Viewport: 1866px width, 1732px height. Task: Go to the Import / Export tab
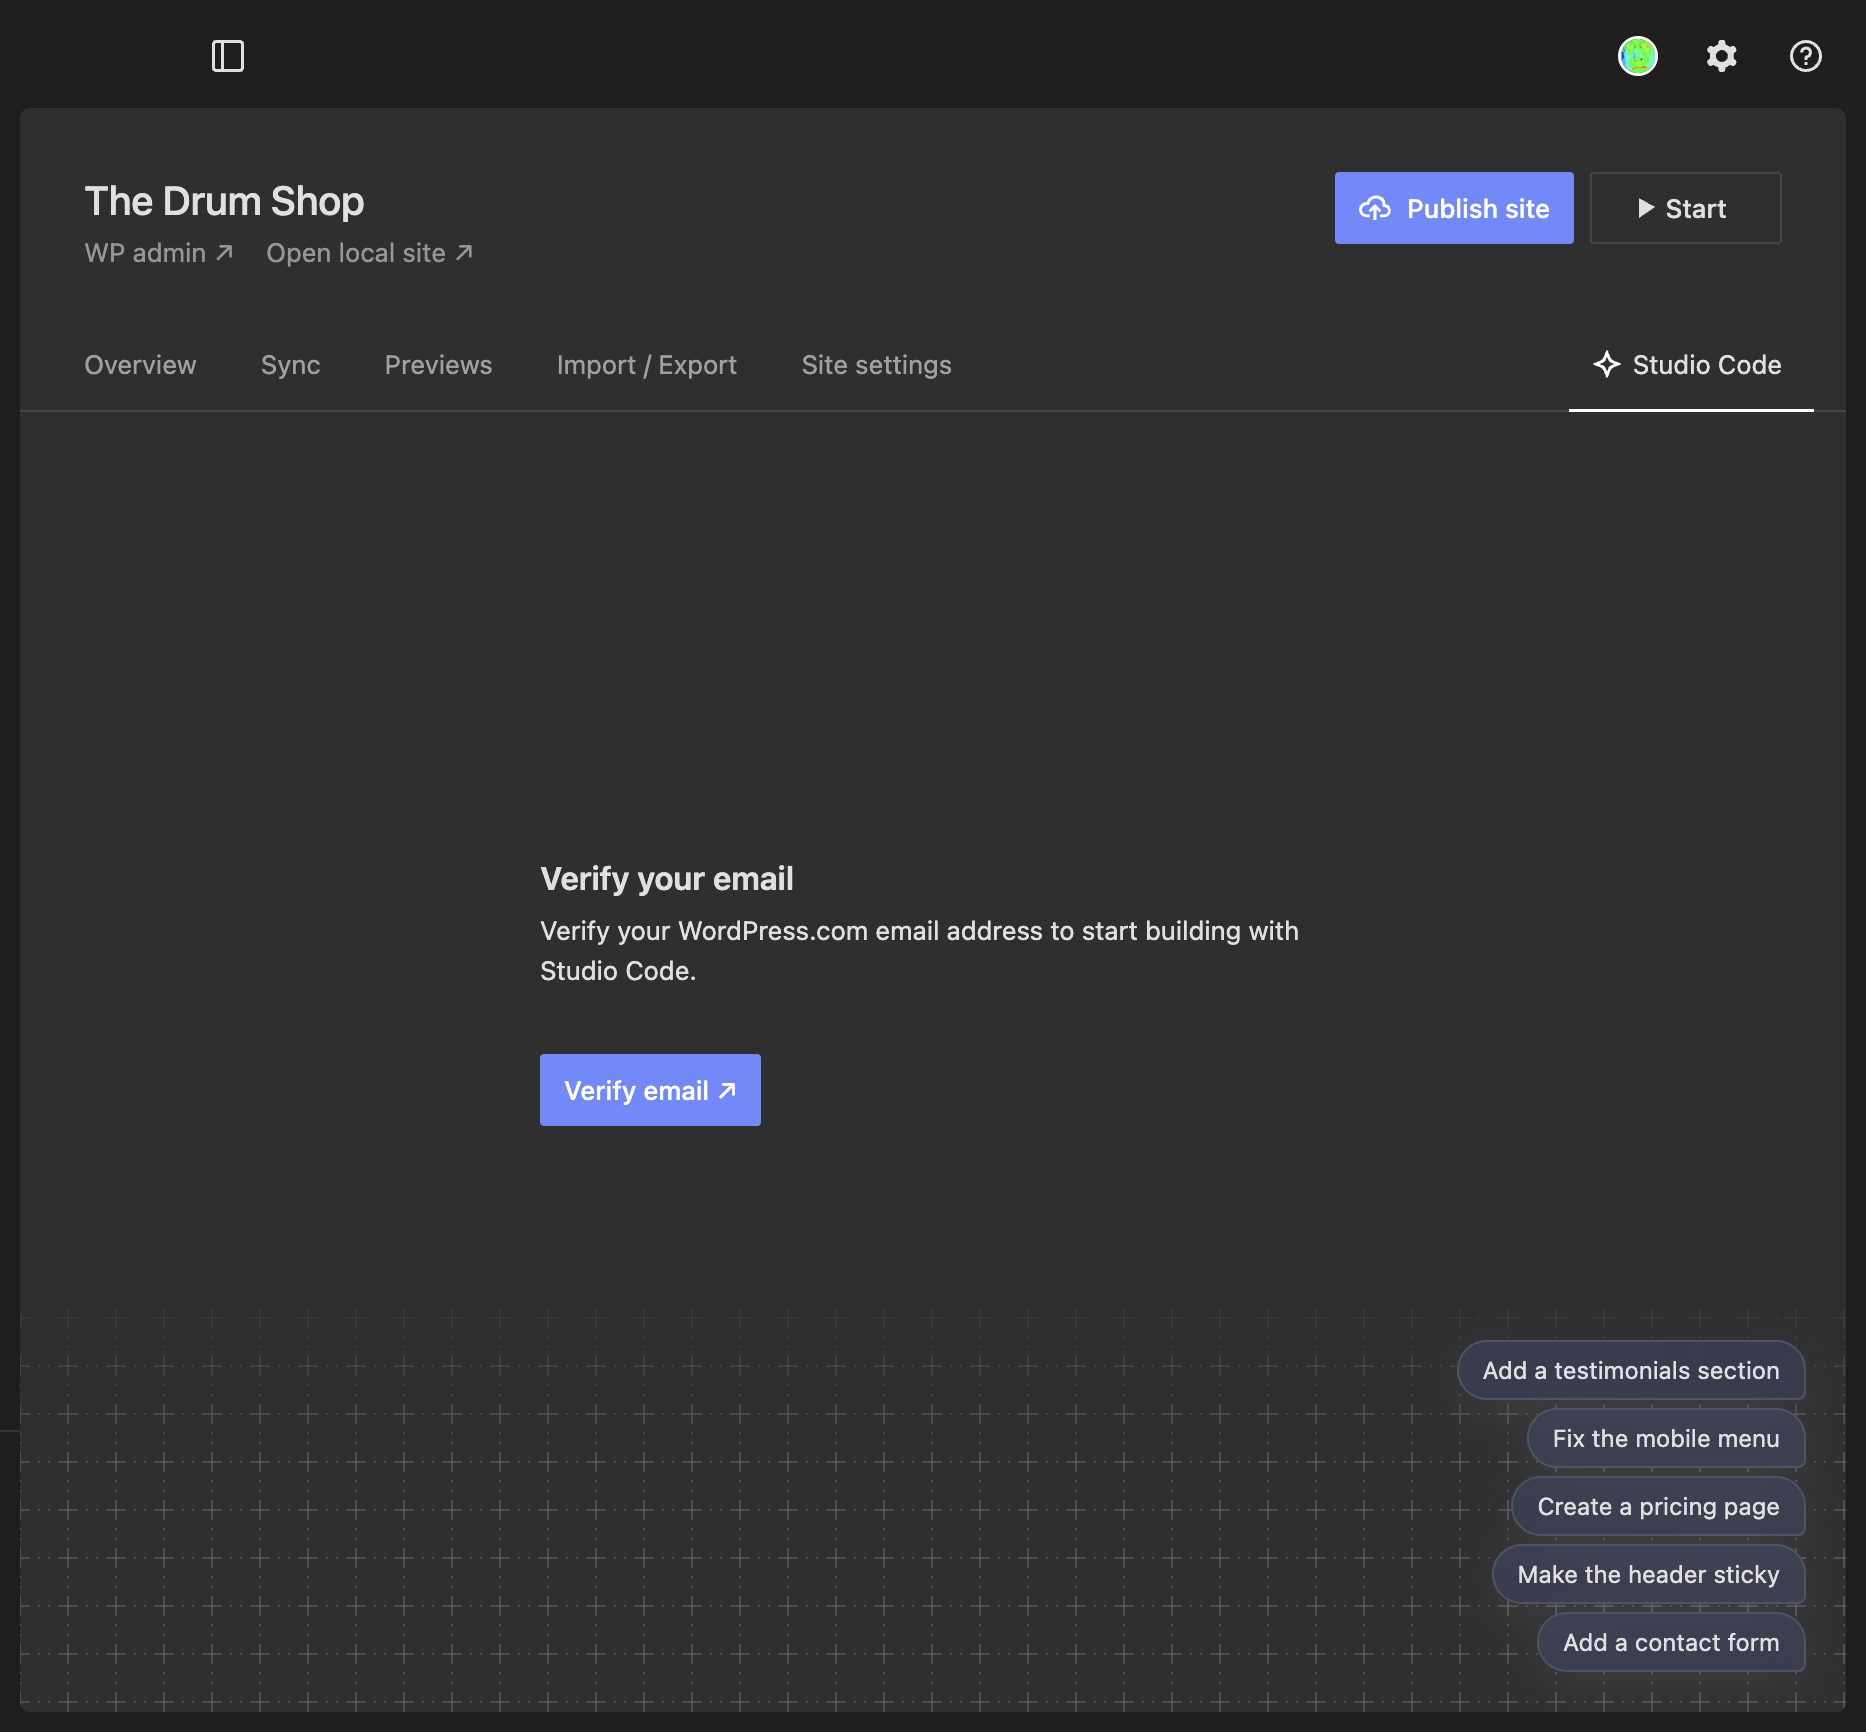pos(647,365)
